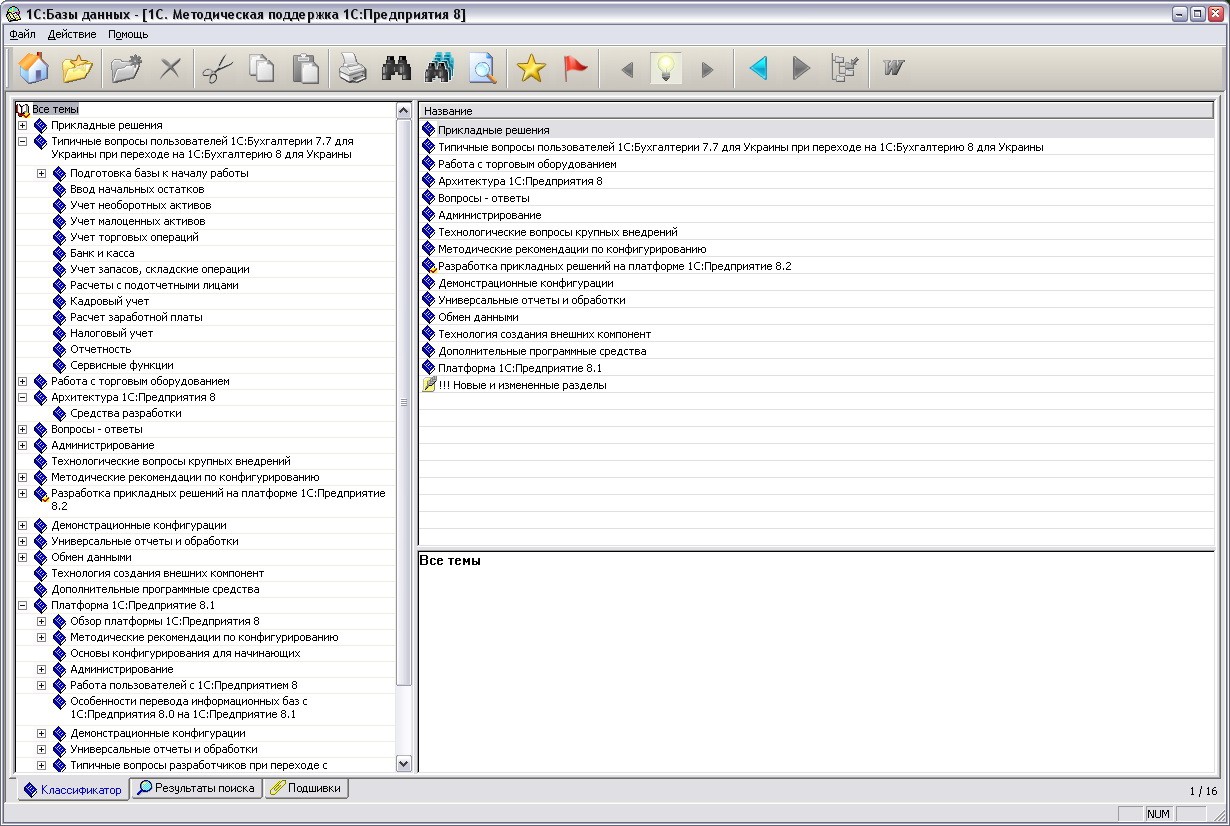
Task: Expand 'Обзор платформы 1С:Предприятия 8'
Action: 42,621
